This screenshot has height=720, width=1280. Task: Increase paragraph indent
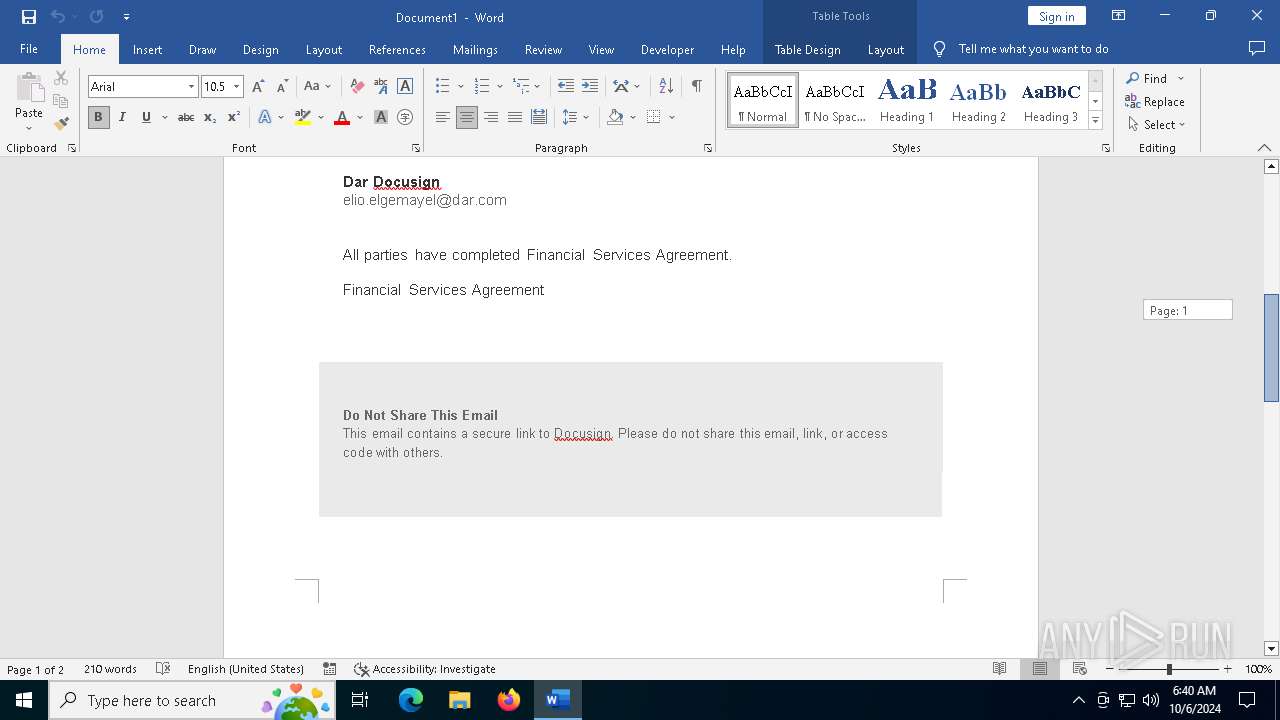(x=590, y=87)
